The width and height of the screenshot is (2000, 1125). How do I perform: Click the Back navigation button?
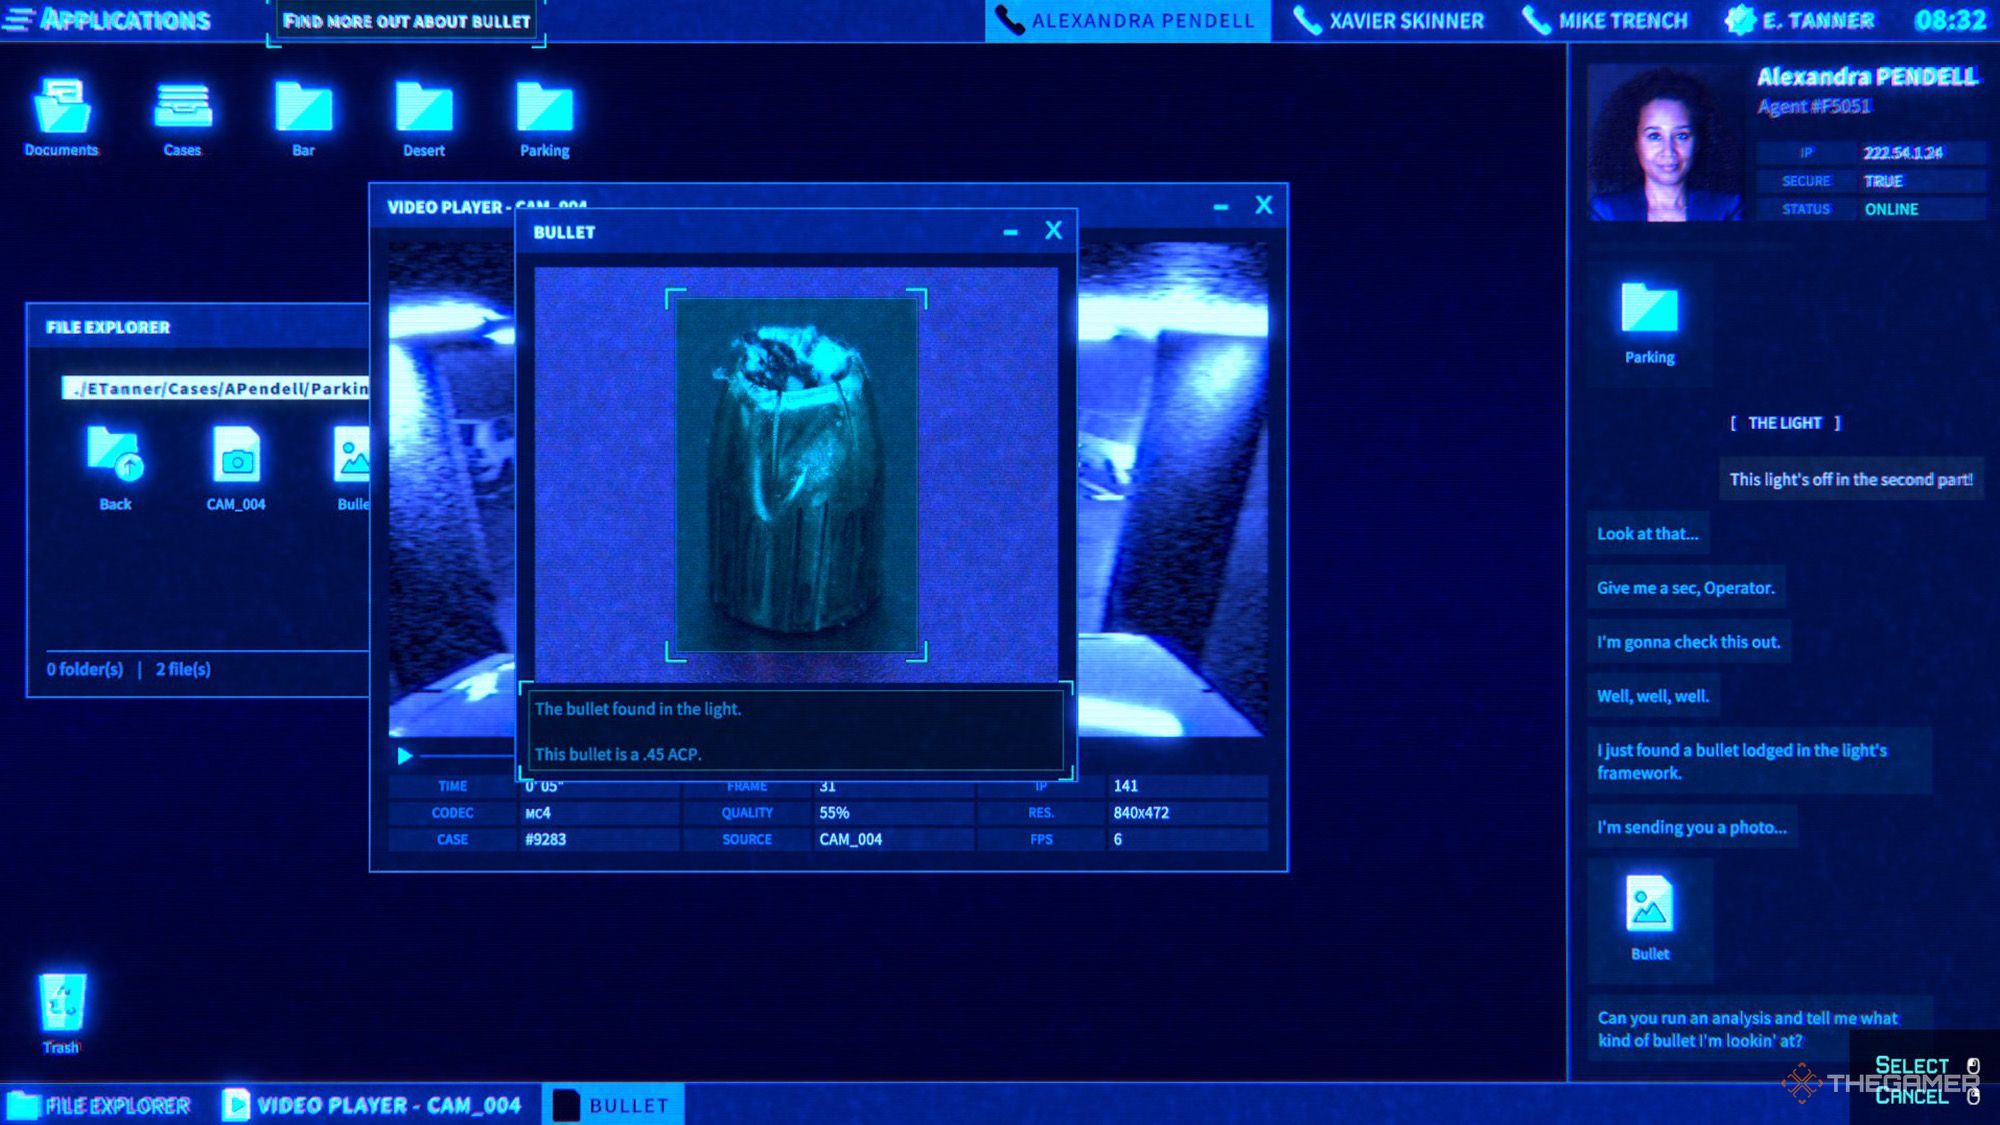click(x=113, y=467)
